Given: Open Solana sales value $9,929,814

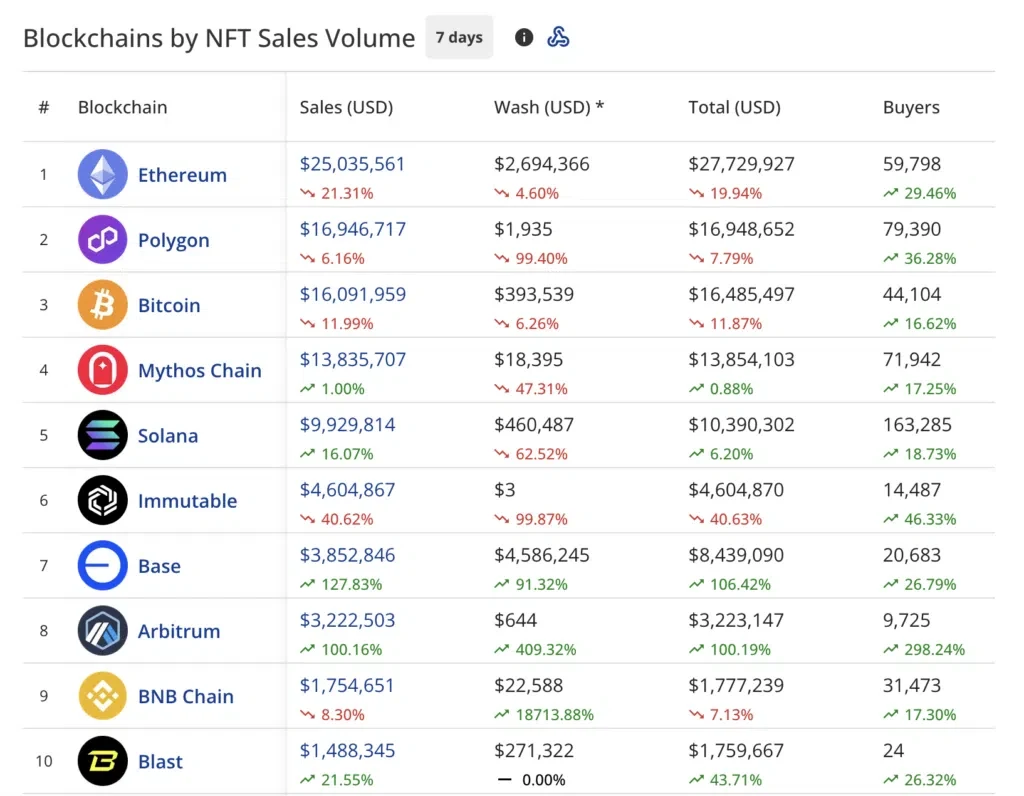Looking at the screenshot, I should point(347,424).
